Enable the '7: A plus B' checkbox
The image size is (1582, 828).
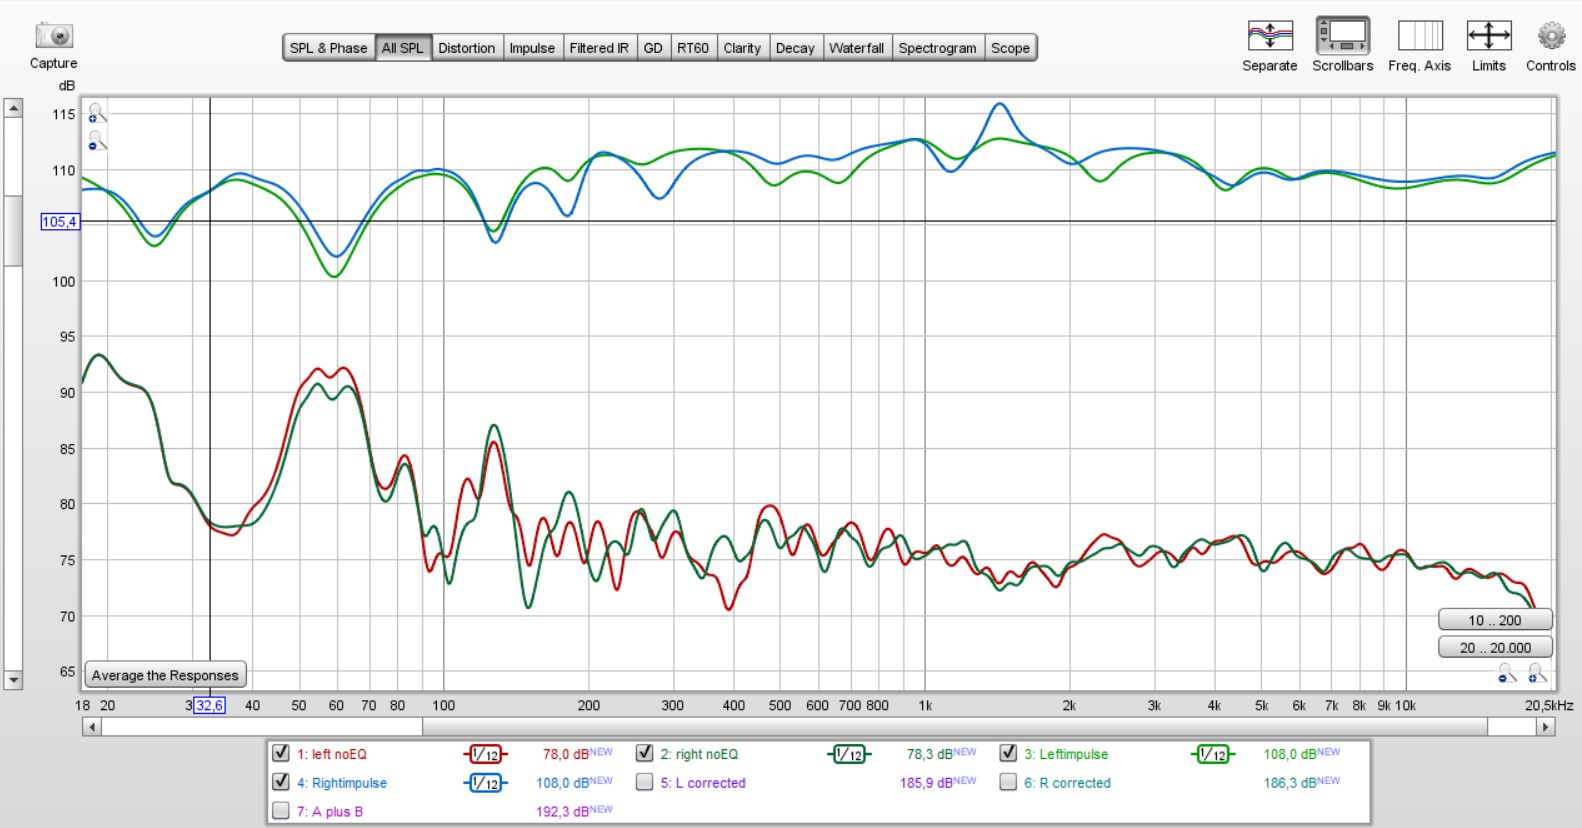[x=281, y=811]
